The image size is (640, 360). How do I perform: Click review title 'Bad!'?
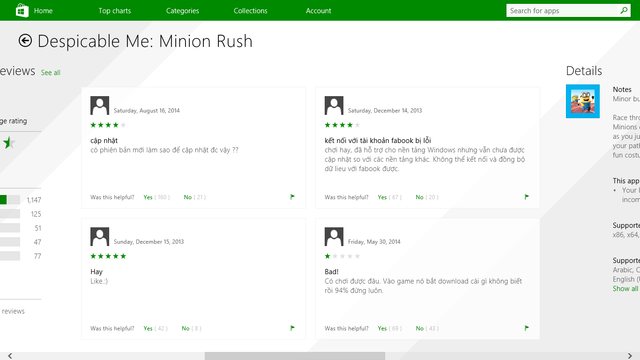point(331,271)
